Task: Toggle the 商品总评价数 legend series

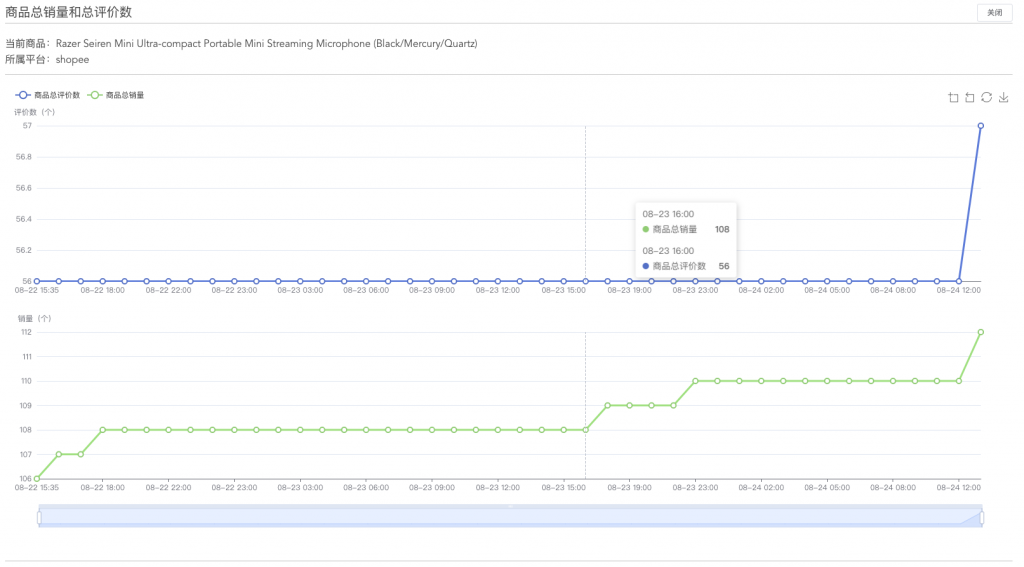Action: 48,95
